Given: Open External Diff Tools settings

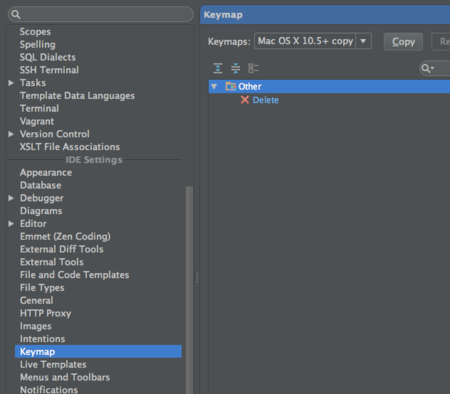Looking at the screenshot, I should pyautogui.click(x=62, y=249).
